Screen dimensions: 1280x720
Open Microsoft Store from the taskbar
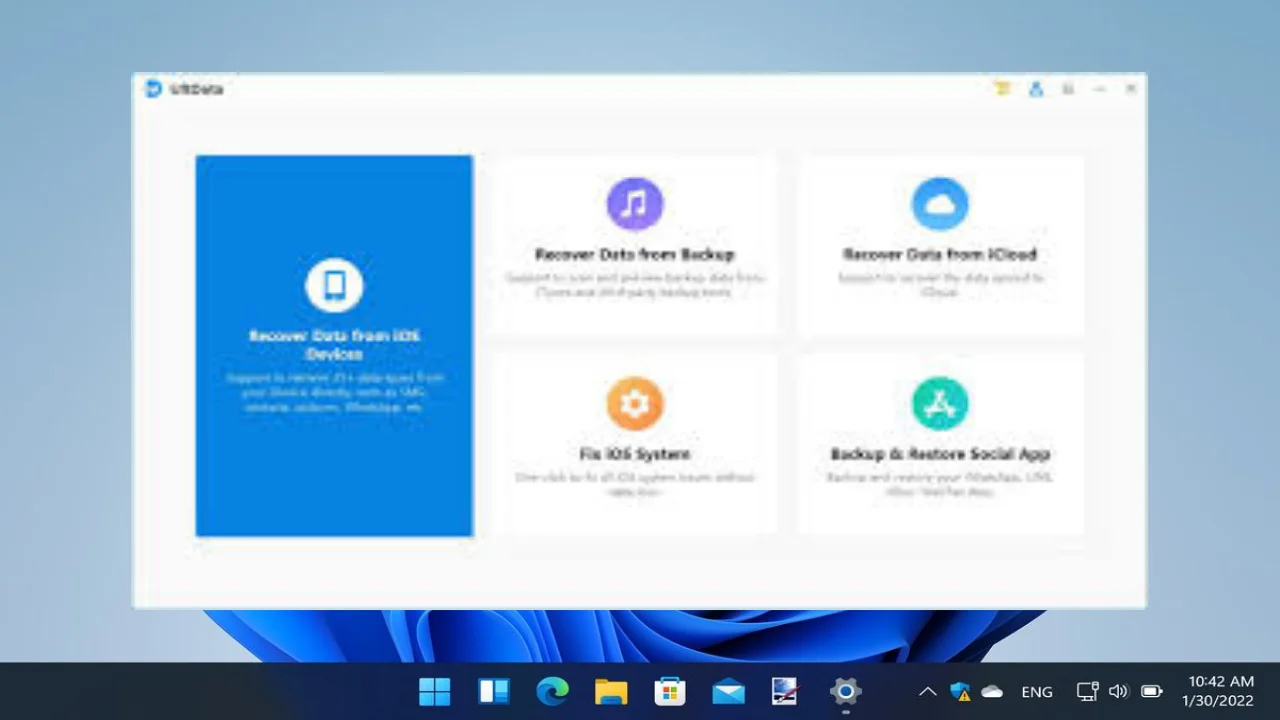coord(670,691)
